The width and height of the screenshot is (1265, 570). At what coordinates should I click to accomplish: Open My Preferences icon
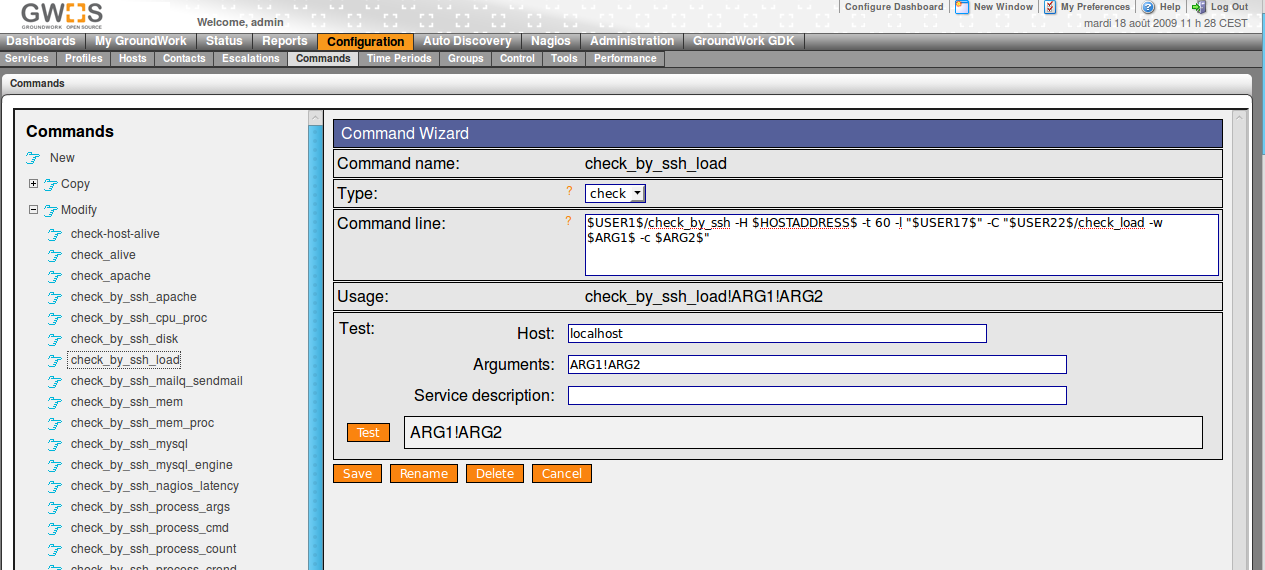[x=1050, y=7]
